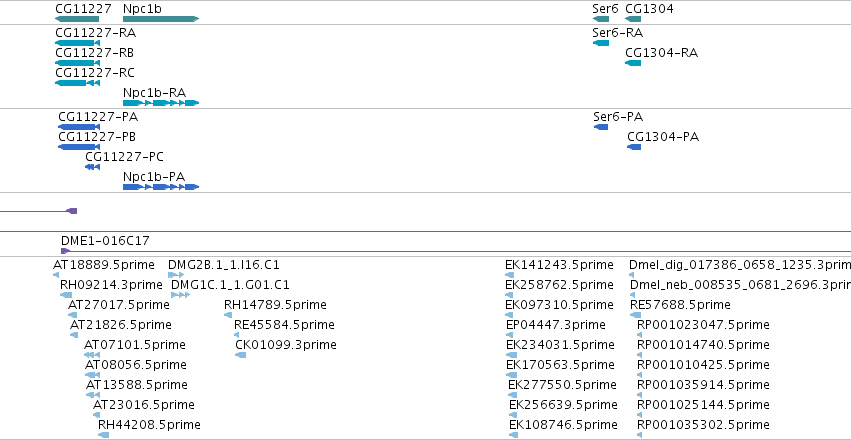851x440 pixels.
Task: Select EST RE45584.5prime
Action: click(284, 325)
